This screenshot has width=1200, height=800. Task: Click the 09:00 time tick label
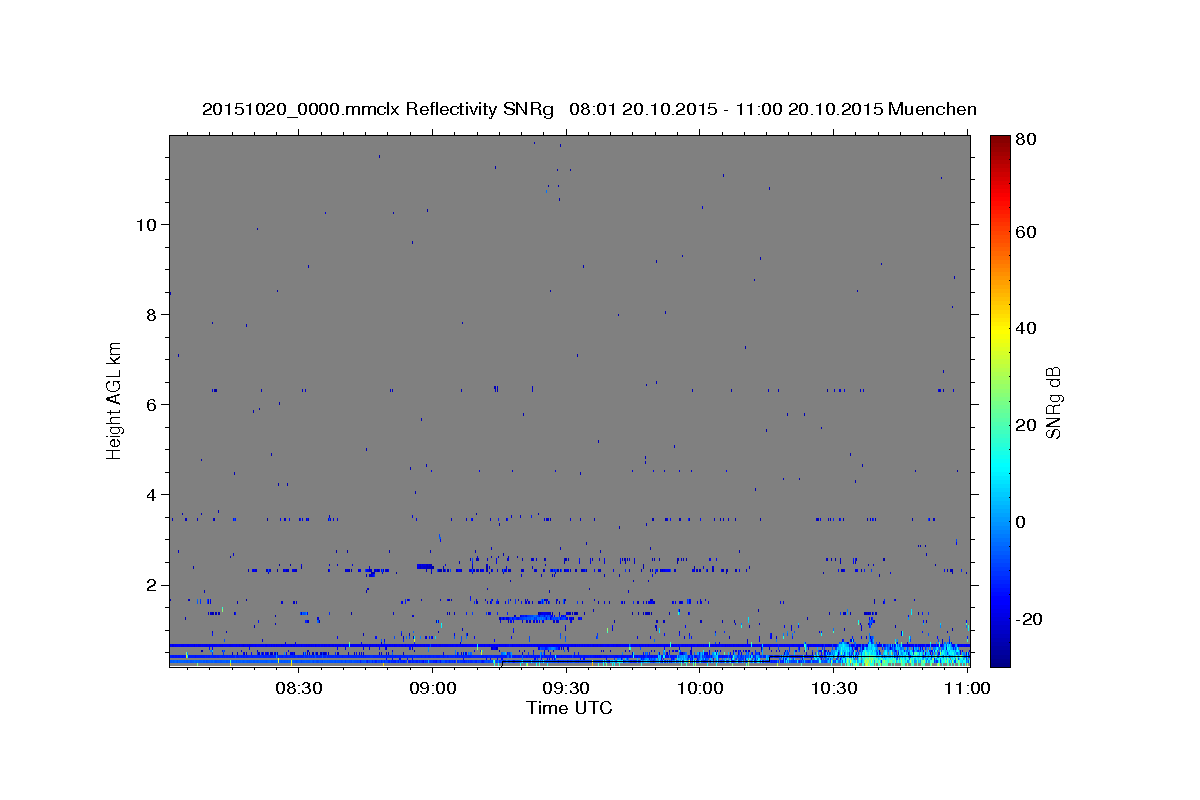pos(432,688)
